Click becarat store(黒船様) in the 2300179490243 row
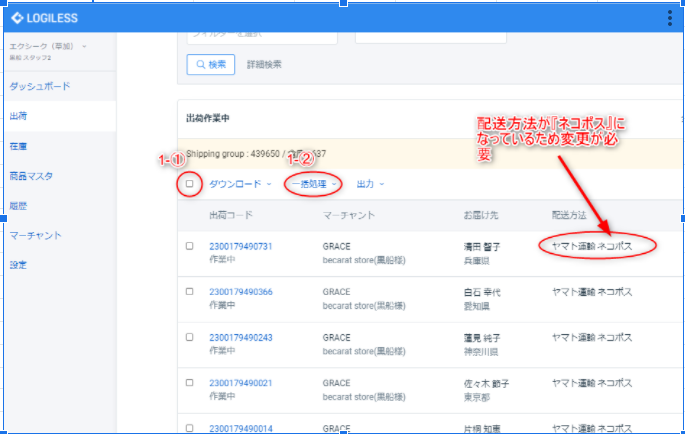The image size is (685, 434). (364, 351)
